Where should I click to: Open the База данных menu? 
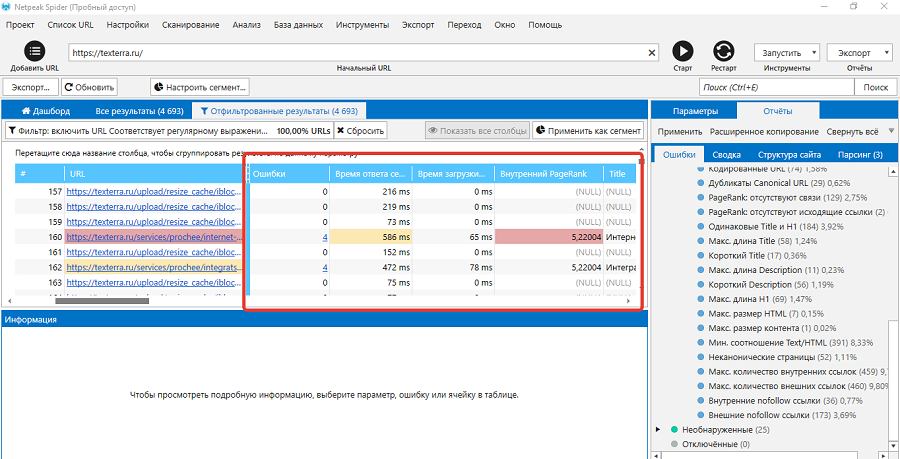coord(298,25)
